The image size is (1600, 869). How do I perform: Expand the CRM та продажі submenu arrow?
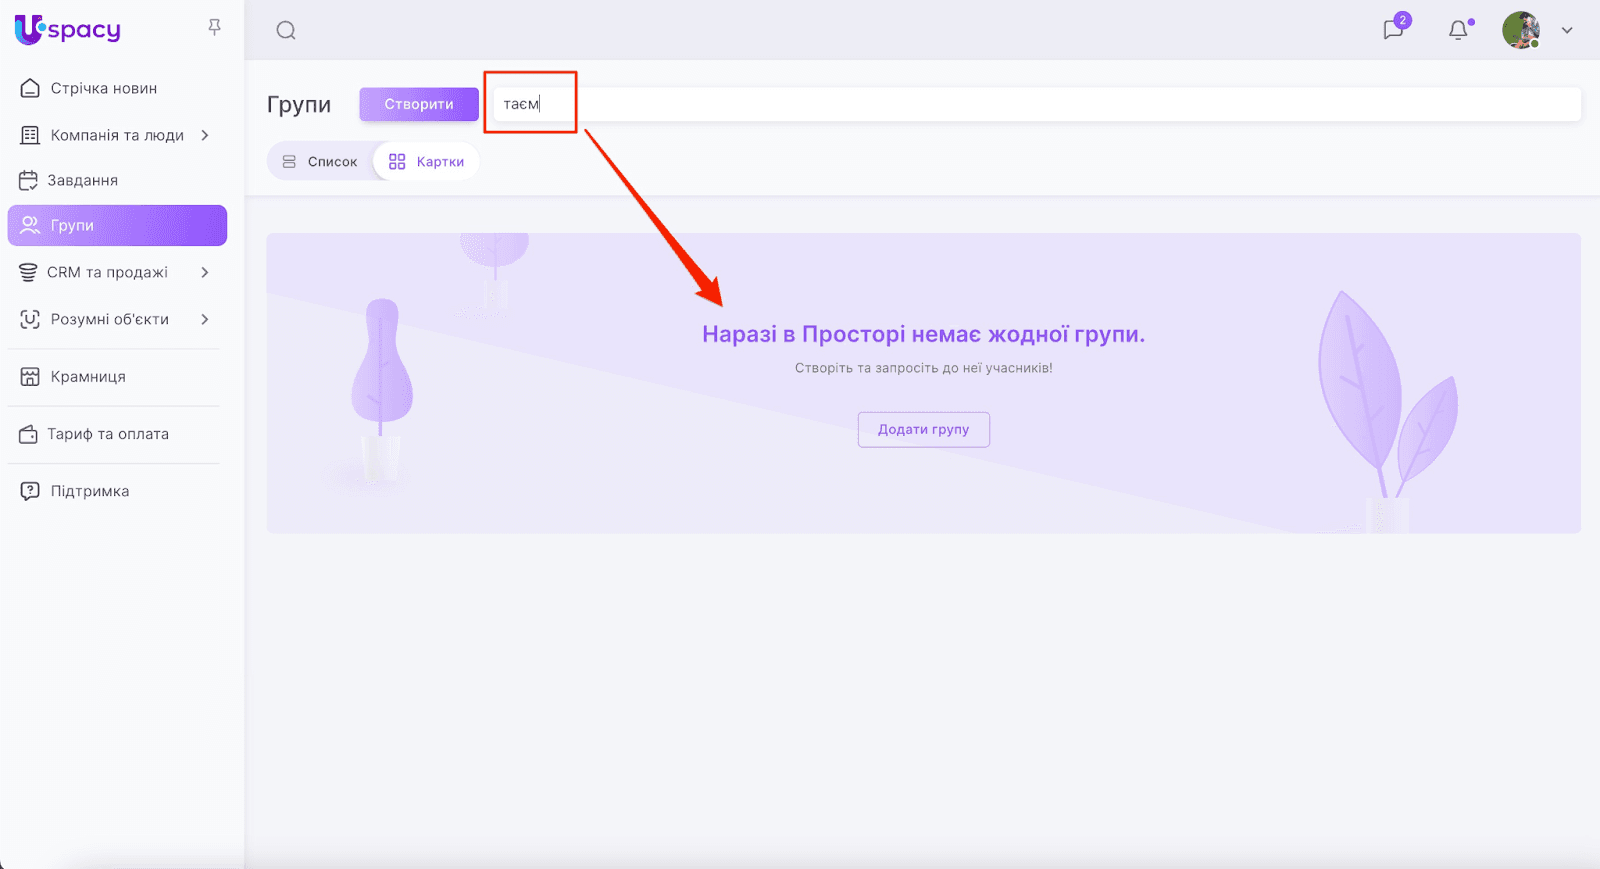[x=205, y=272]
